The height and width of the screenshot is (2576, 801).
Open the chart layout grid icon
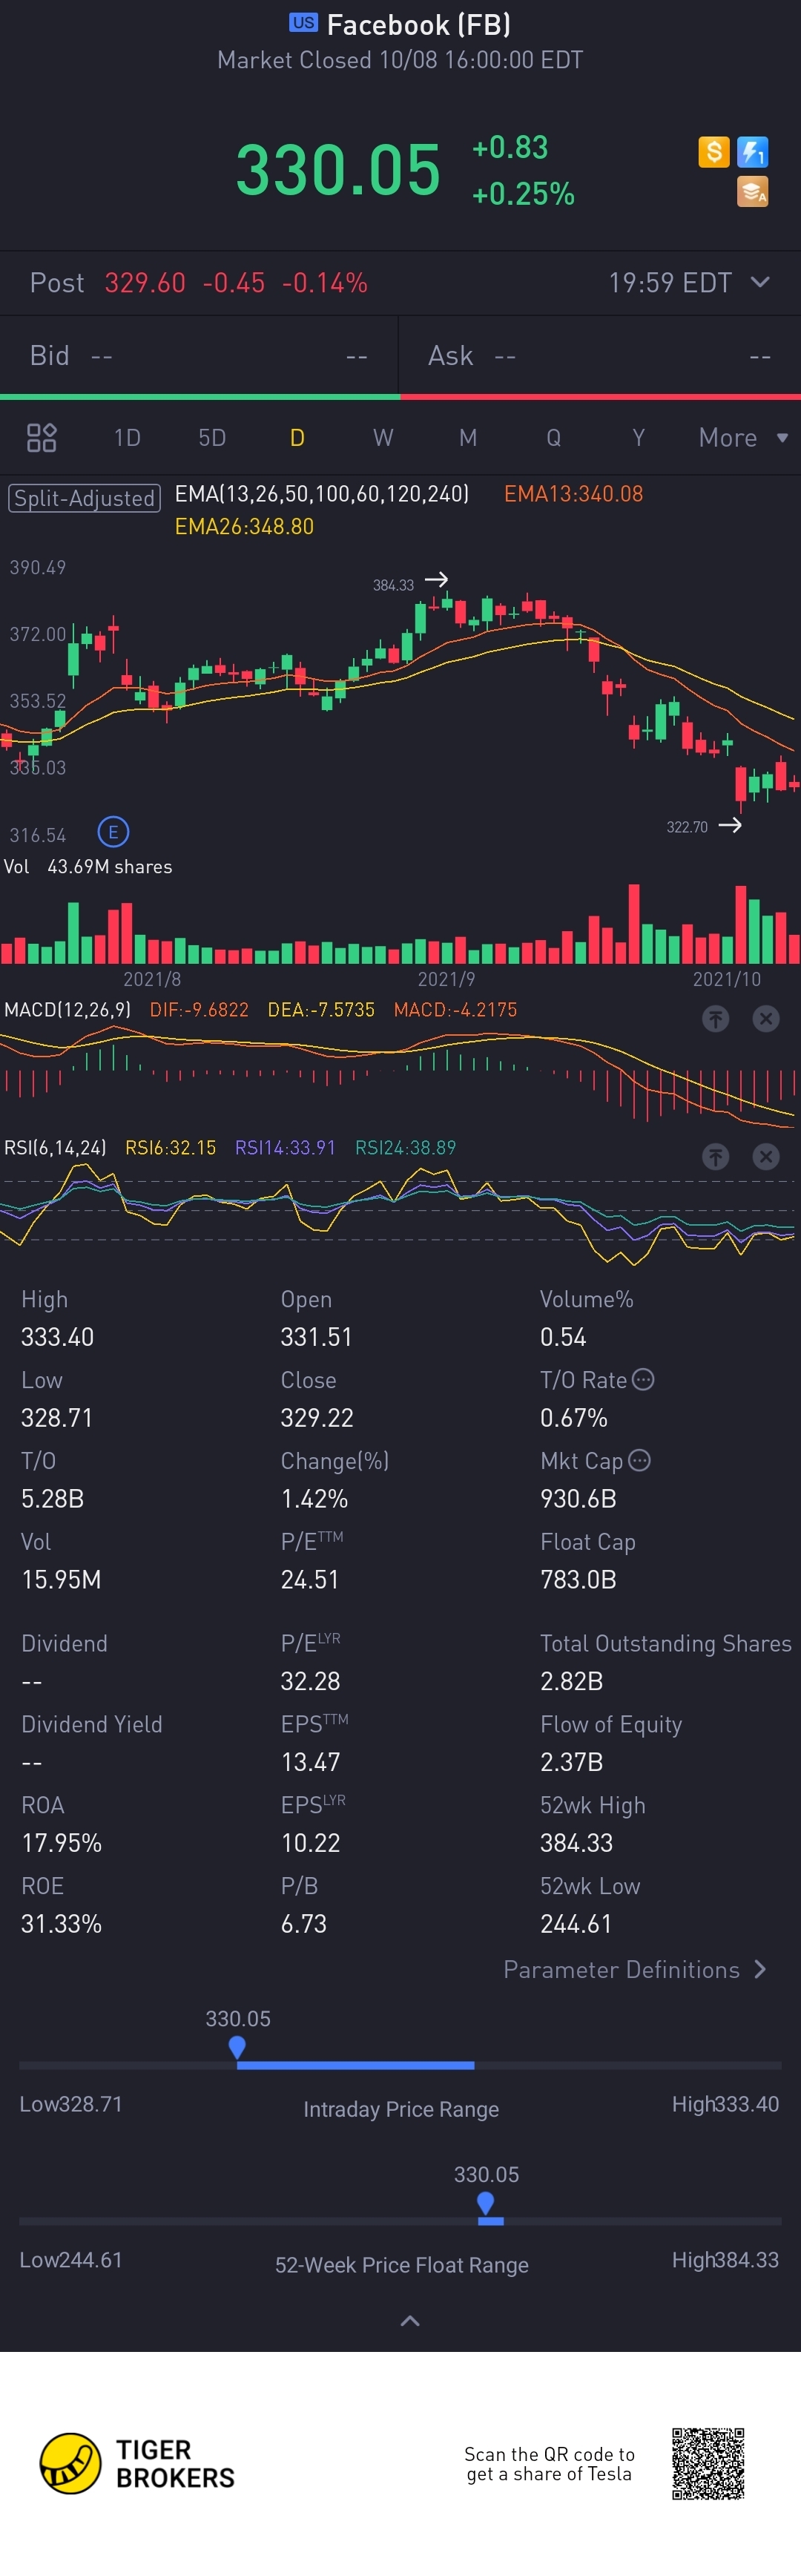pos(41,437)
